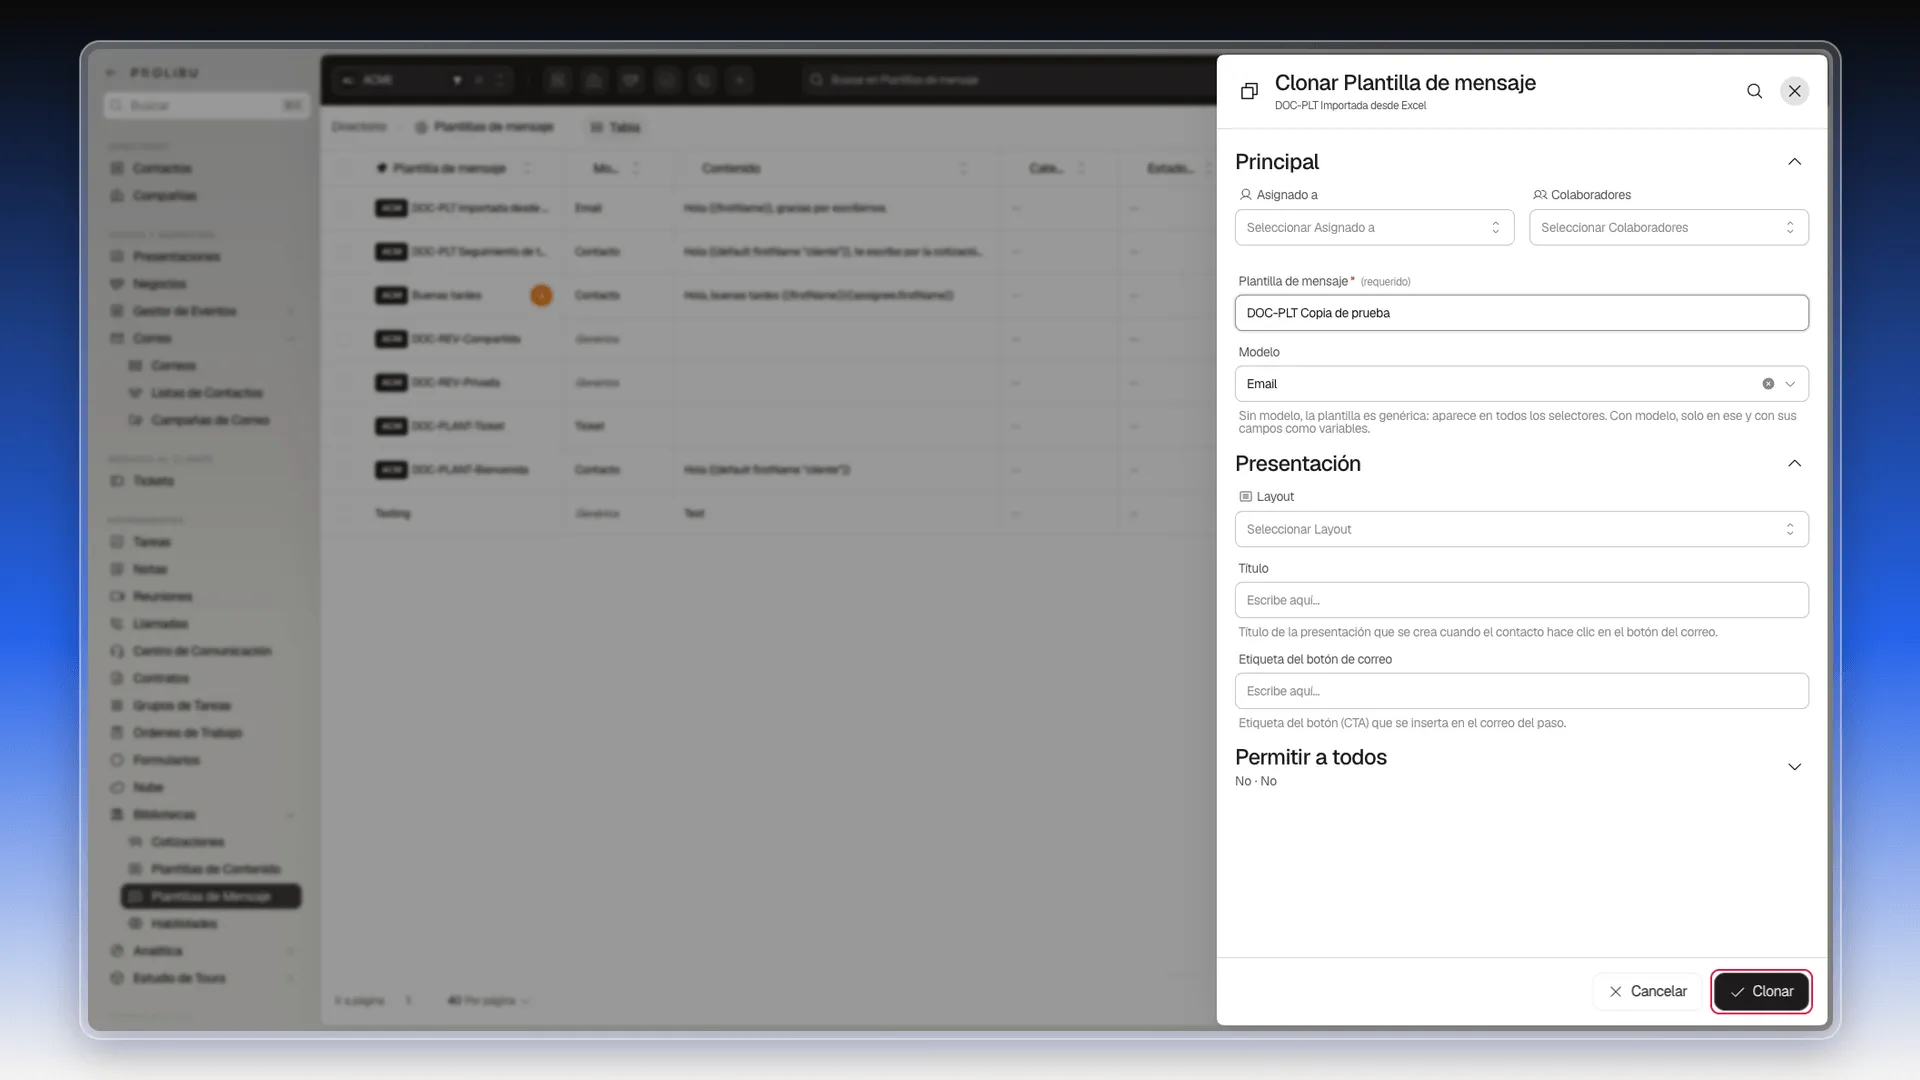Switch to the Tabla view tab
The height and width of the screenshot is (1080, 1920).
(x=615, y=127)
